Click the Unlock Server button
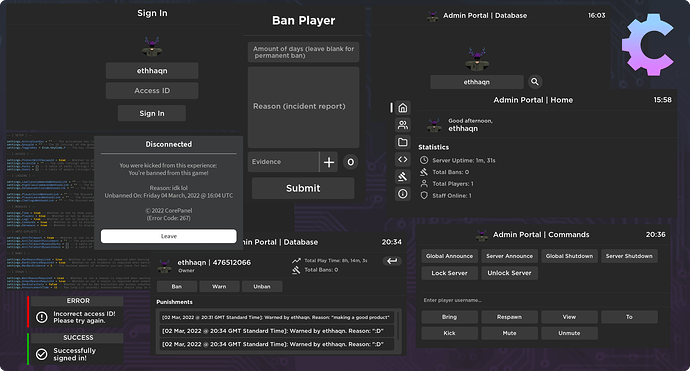690x371 pixels. click(509, 273)
